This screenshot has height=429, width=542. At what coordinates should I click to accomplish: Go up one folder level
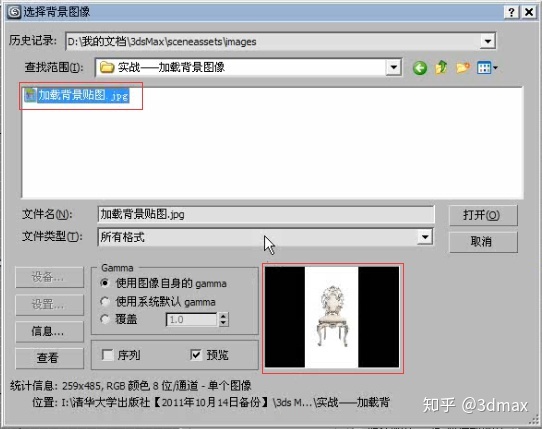click(441, 67)
